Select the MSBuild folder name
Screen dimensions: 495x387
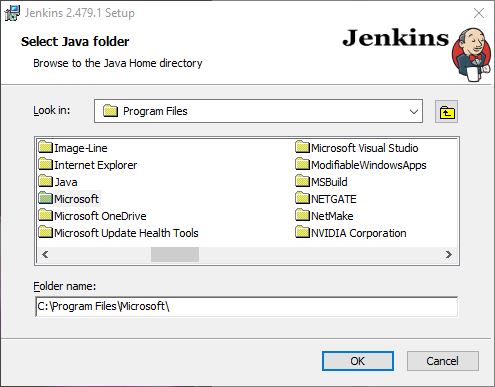tap(329, 182)
